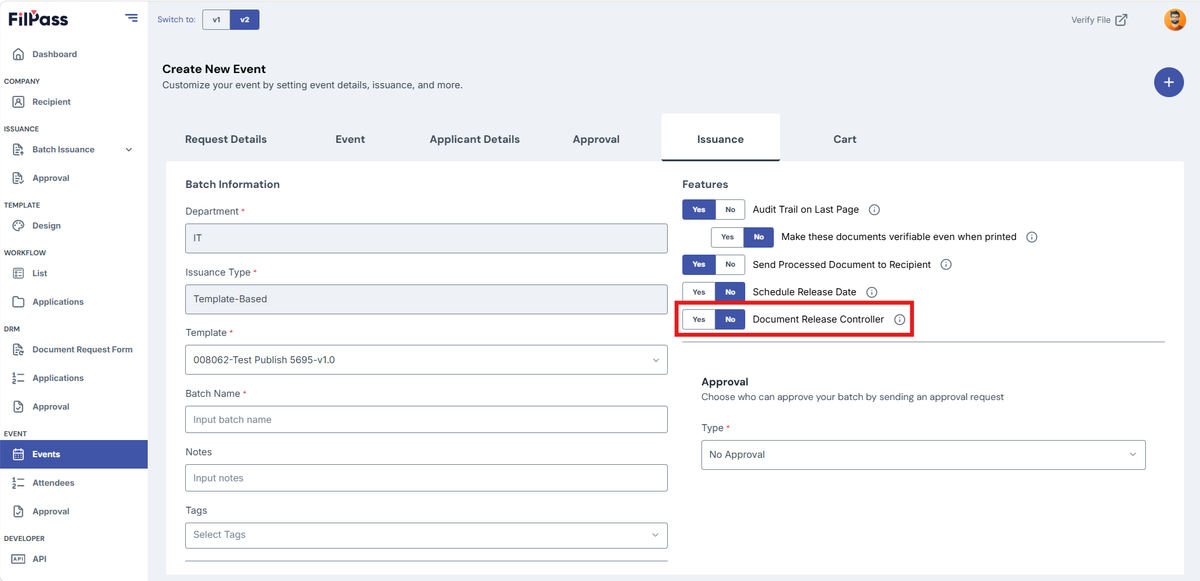Open the Cart tab
The height and width of the screenshot is (581, 1200).
[x=845, y=139]
